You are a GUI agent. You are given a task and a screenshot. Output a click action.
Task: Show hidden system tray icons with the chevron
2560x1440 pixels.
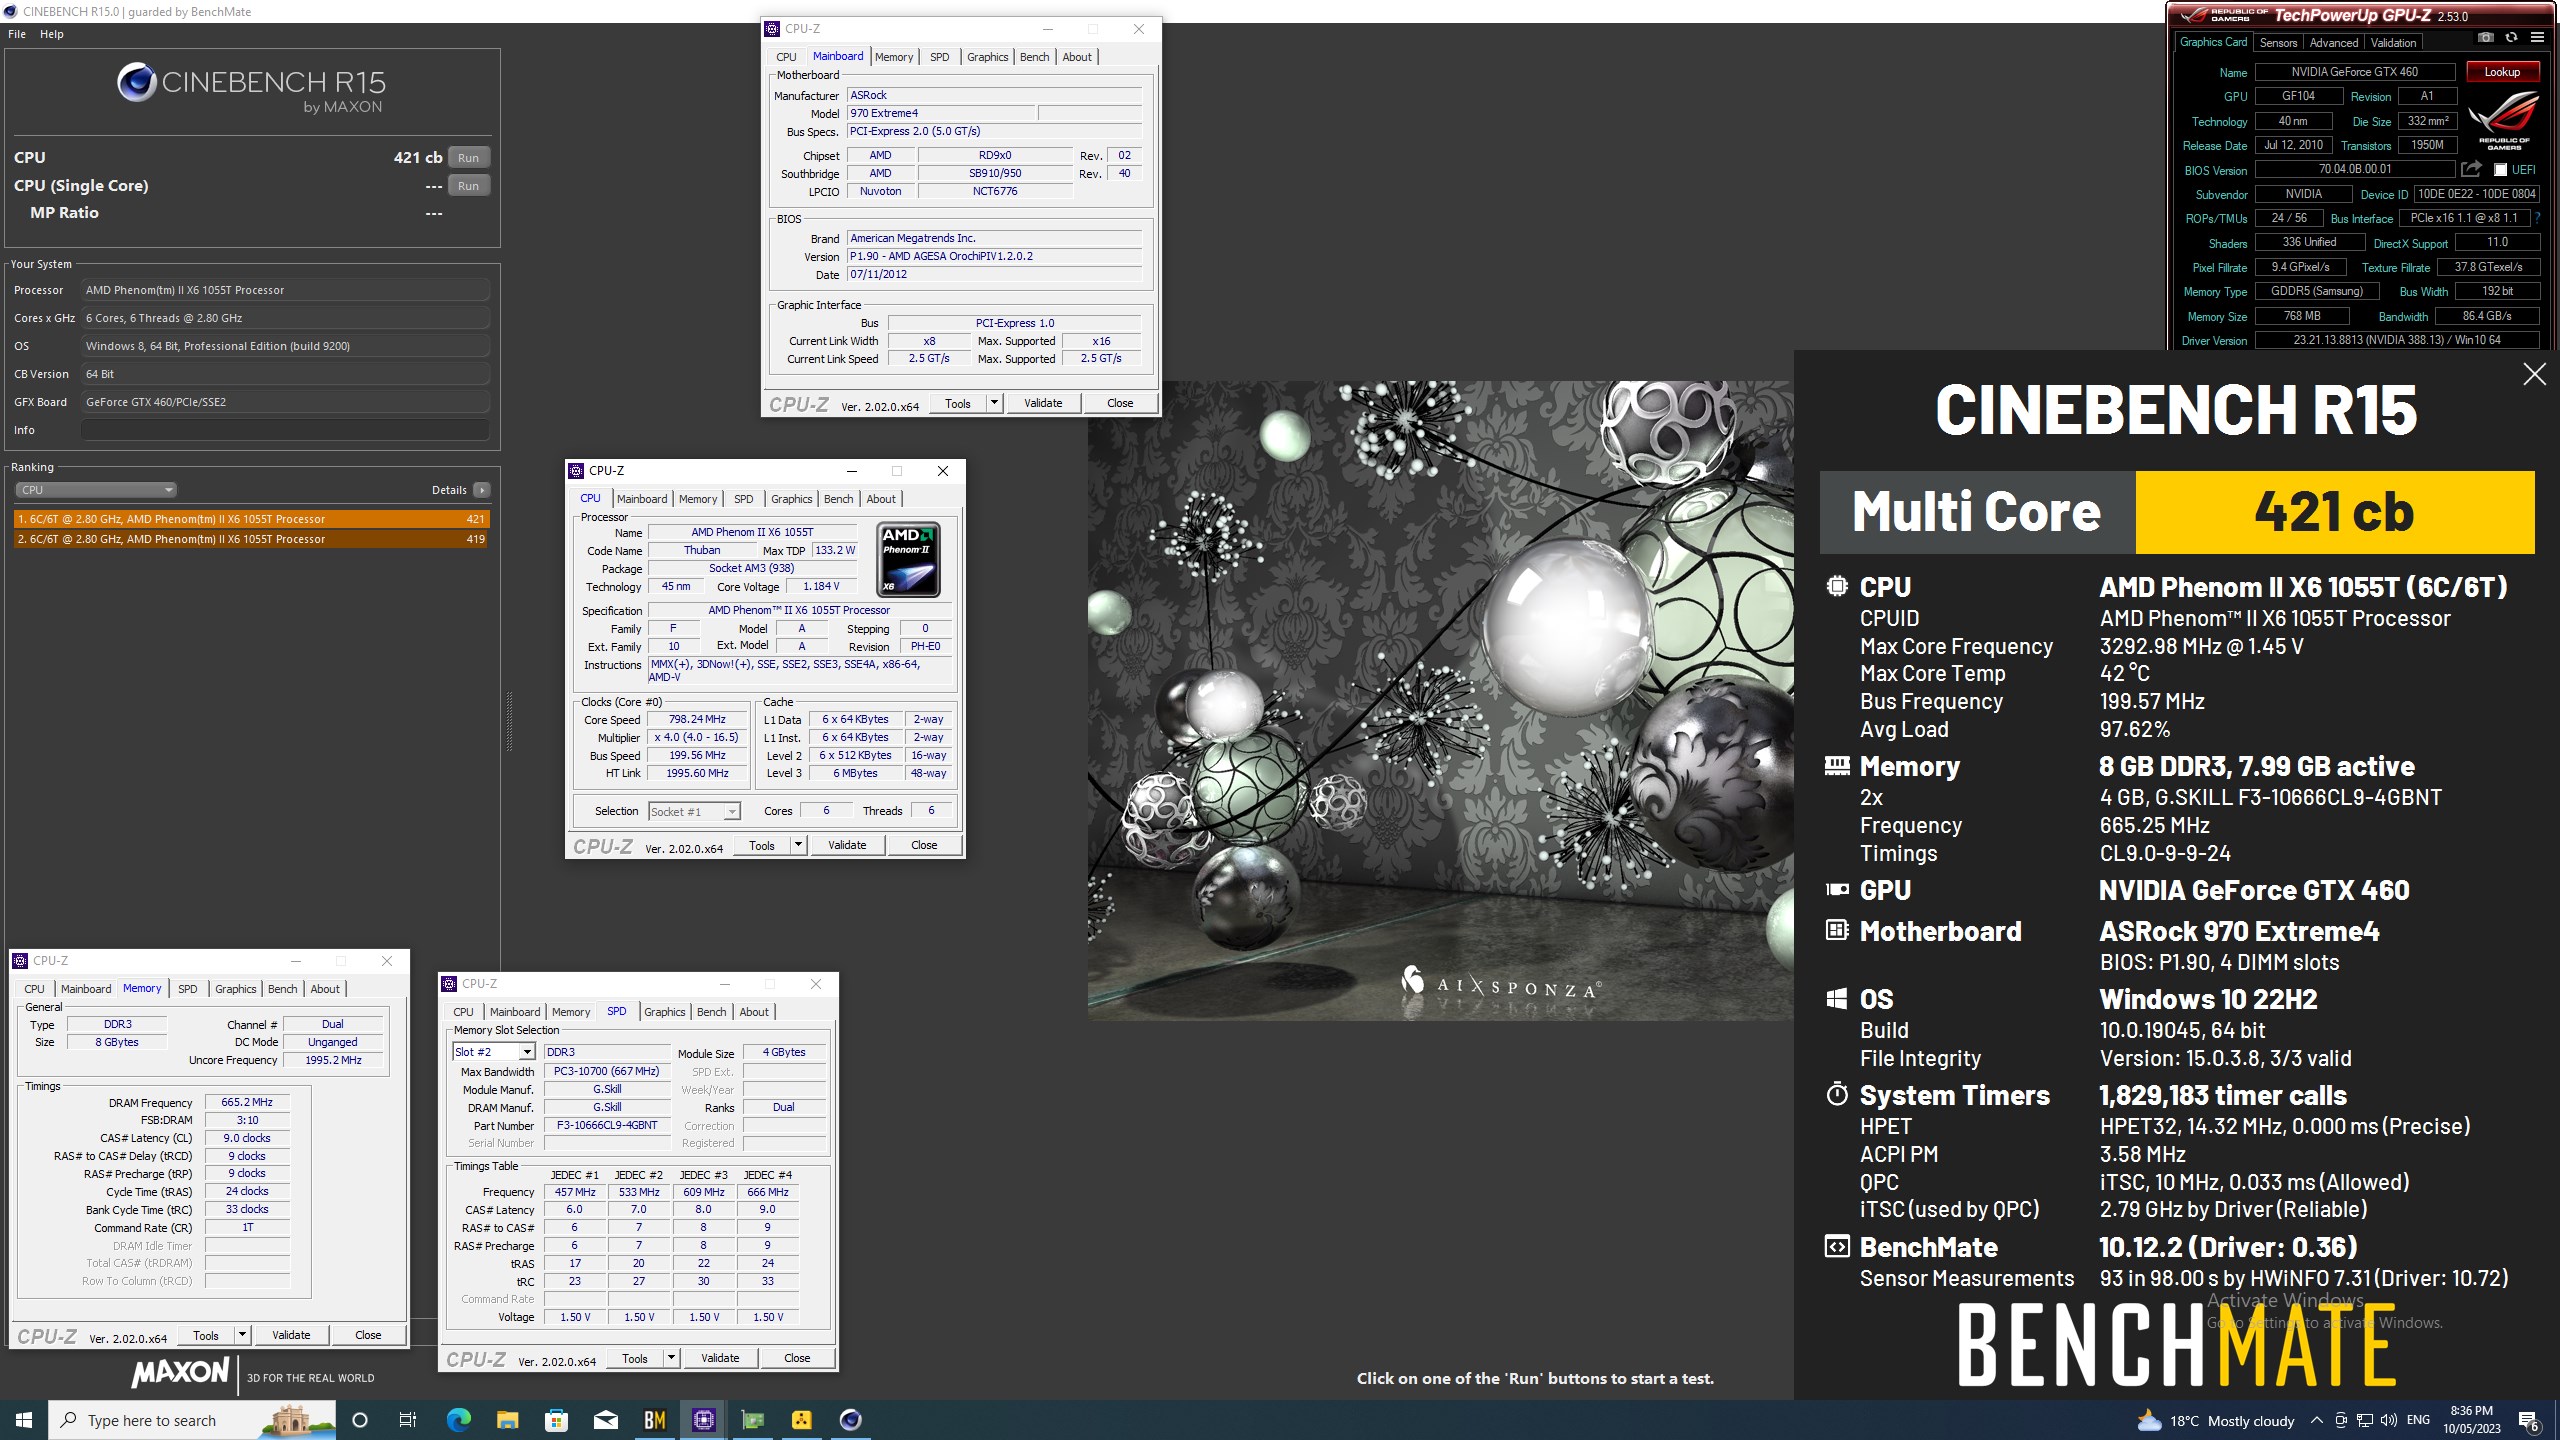2316,1420
